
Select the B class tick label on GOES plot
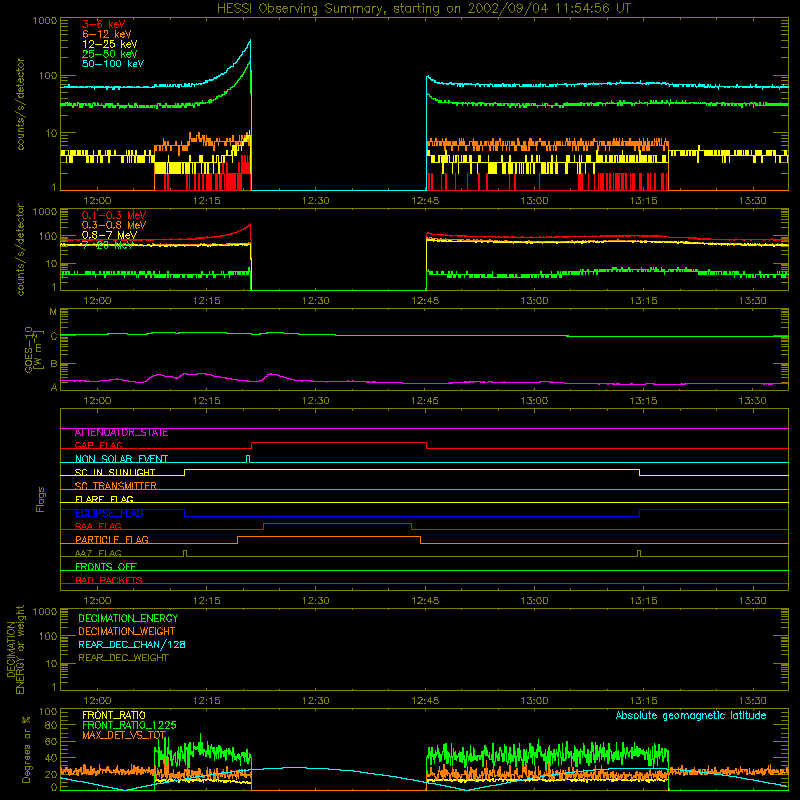point(54,364)
